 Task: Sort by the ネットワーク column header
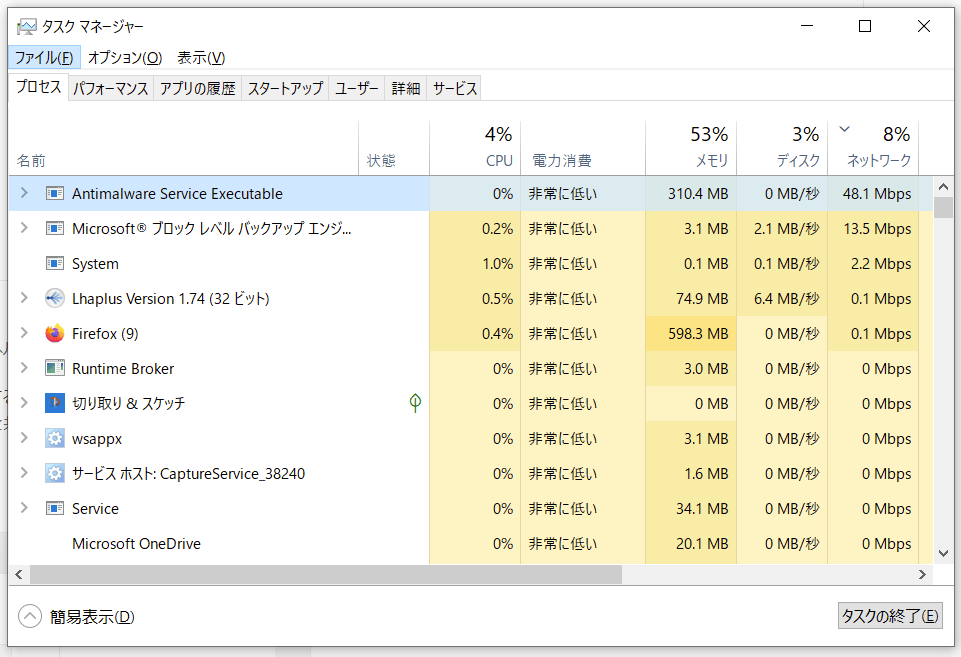click(873, 148)
